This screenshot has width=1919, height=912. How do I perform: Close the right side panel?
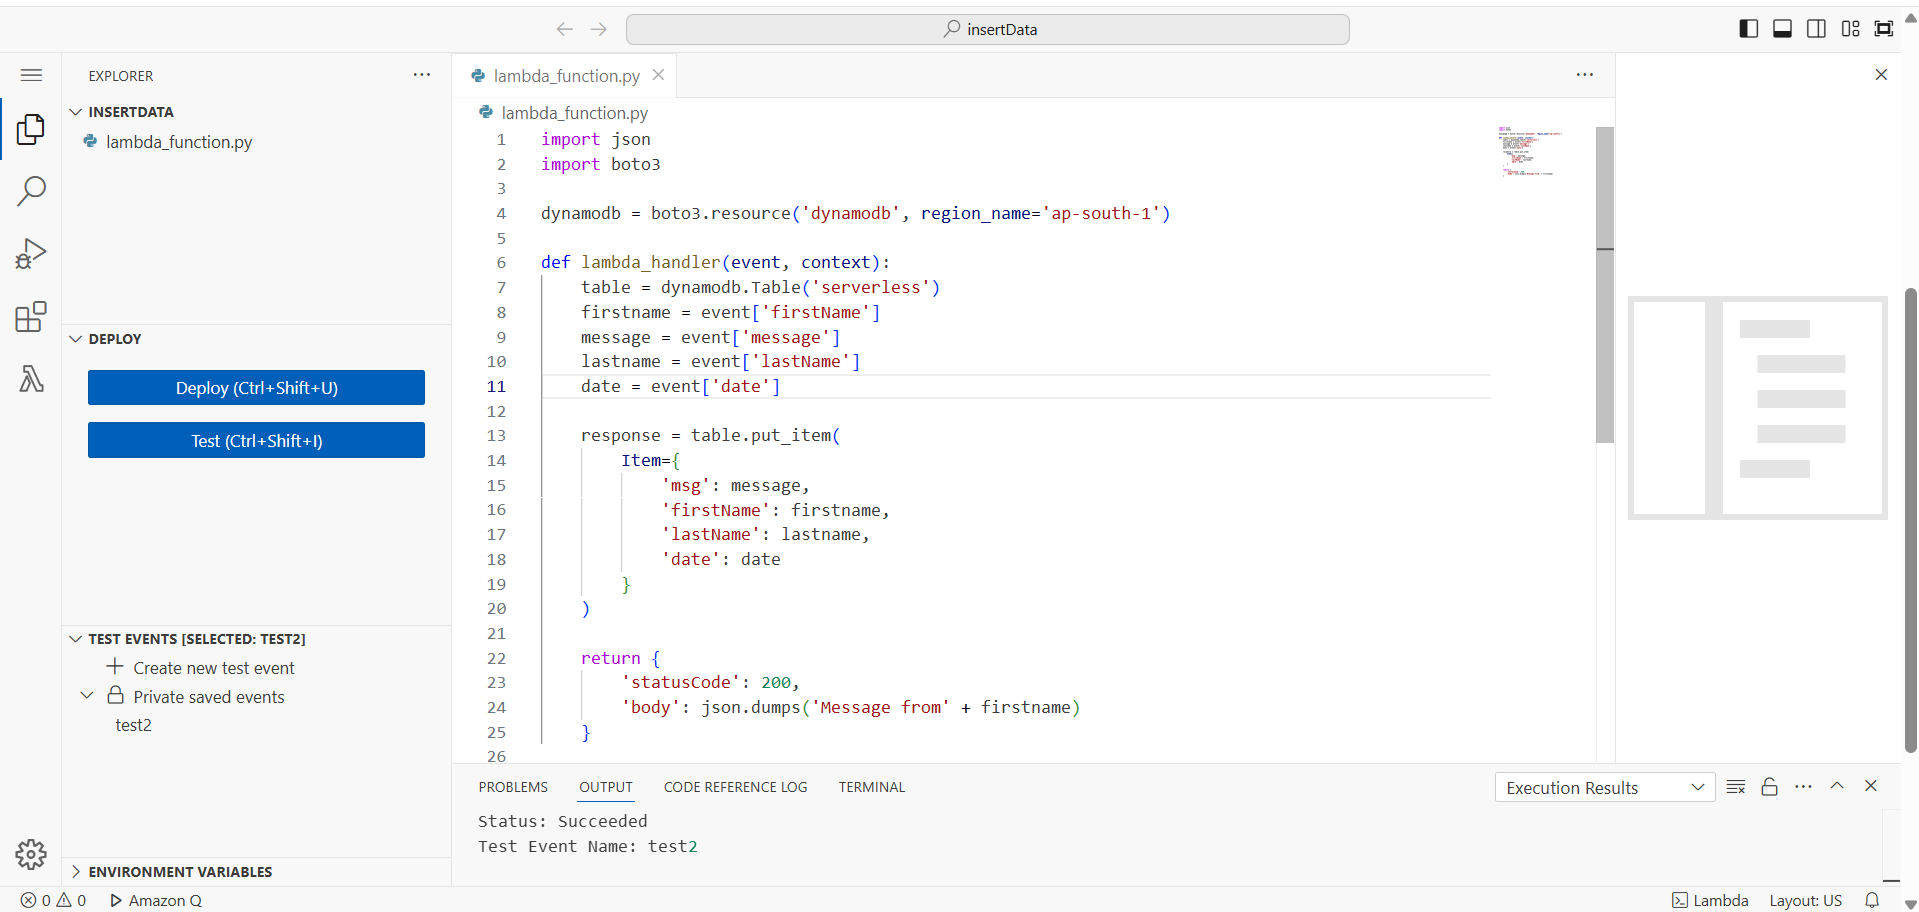pyautogui.click(x=1881, y=75)
